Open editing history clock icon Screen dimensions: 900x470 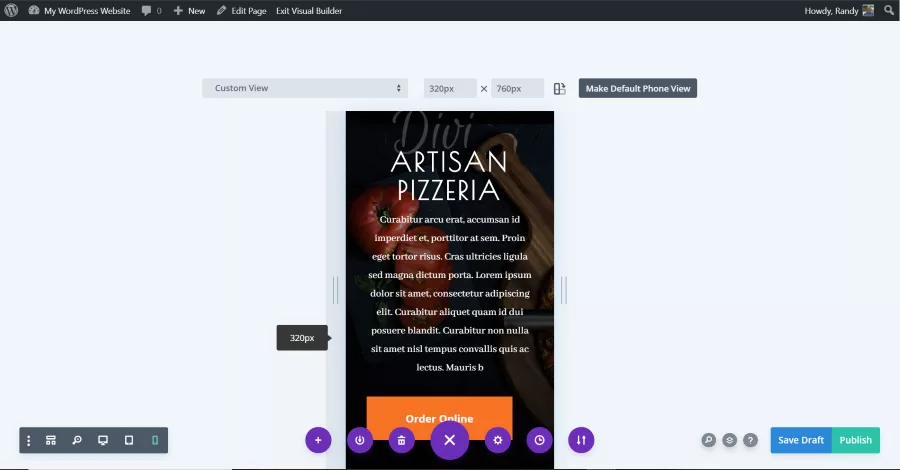(x=540, y=440)
